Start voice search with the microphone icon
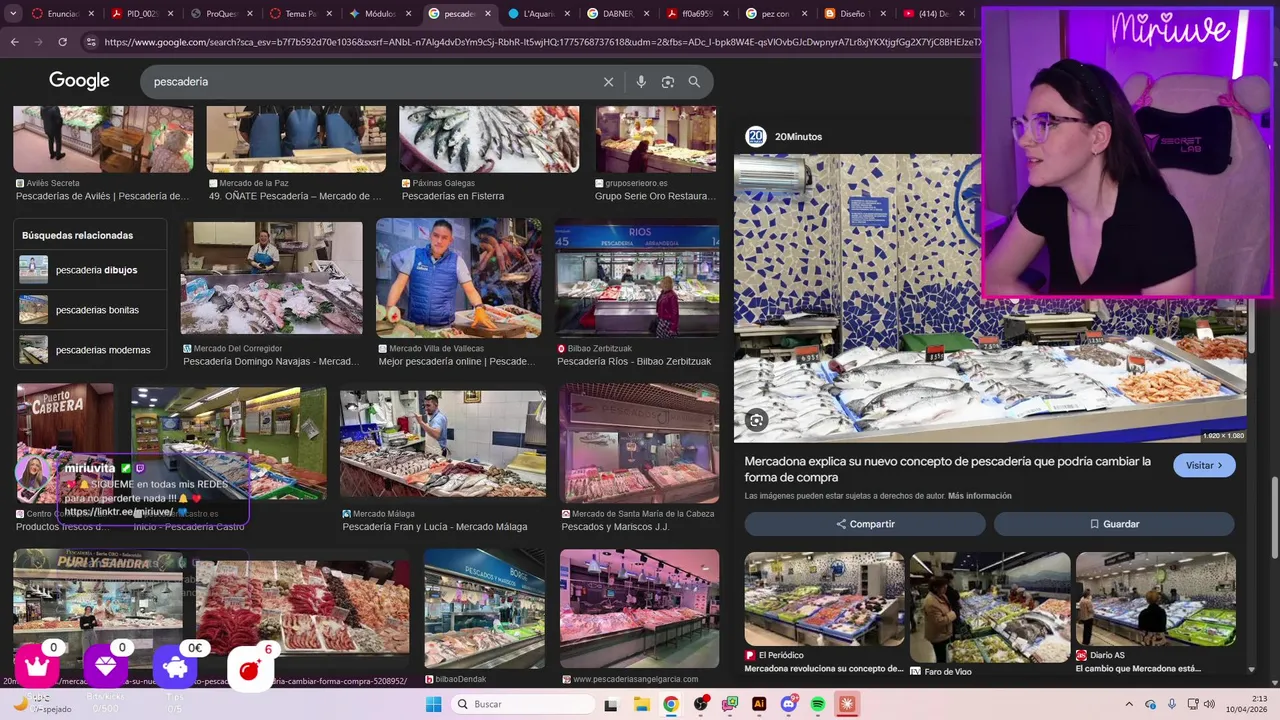 (x=641, y=82)
